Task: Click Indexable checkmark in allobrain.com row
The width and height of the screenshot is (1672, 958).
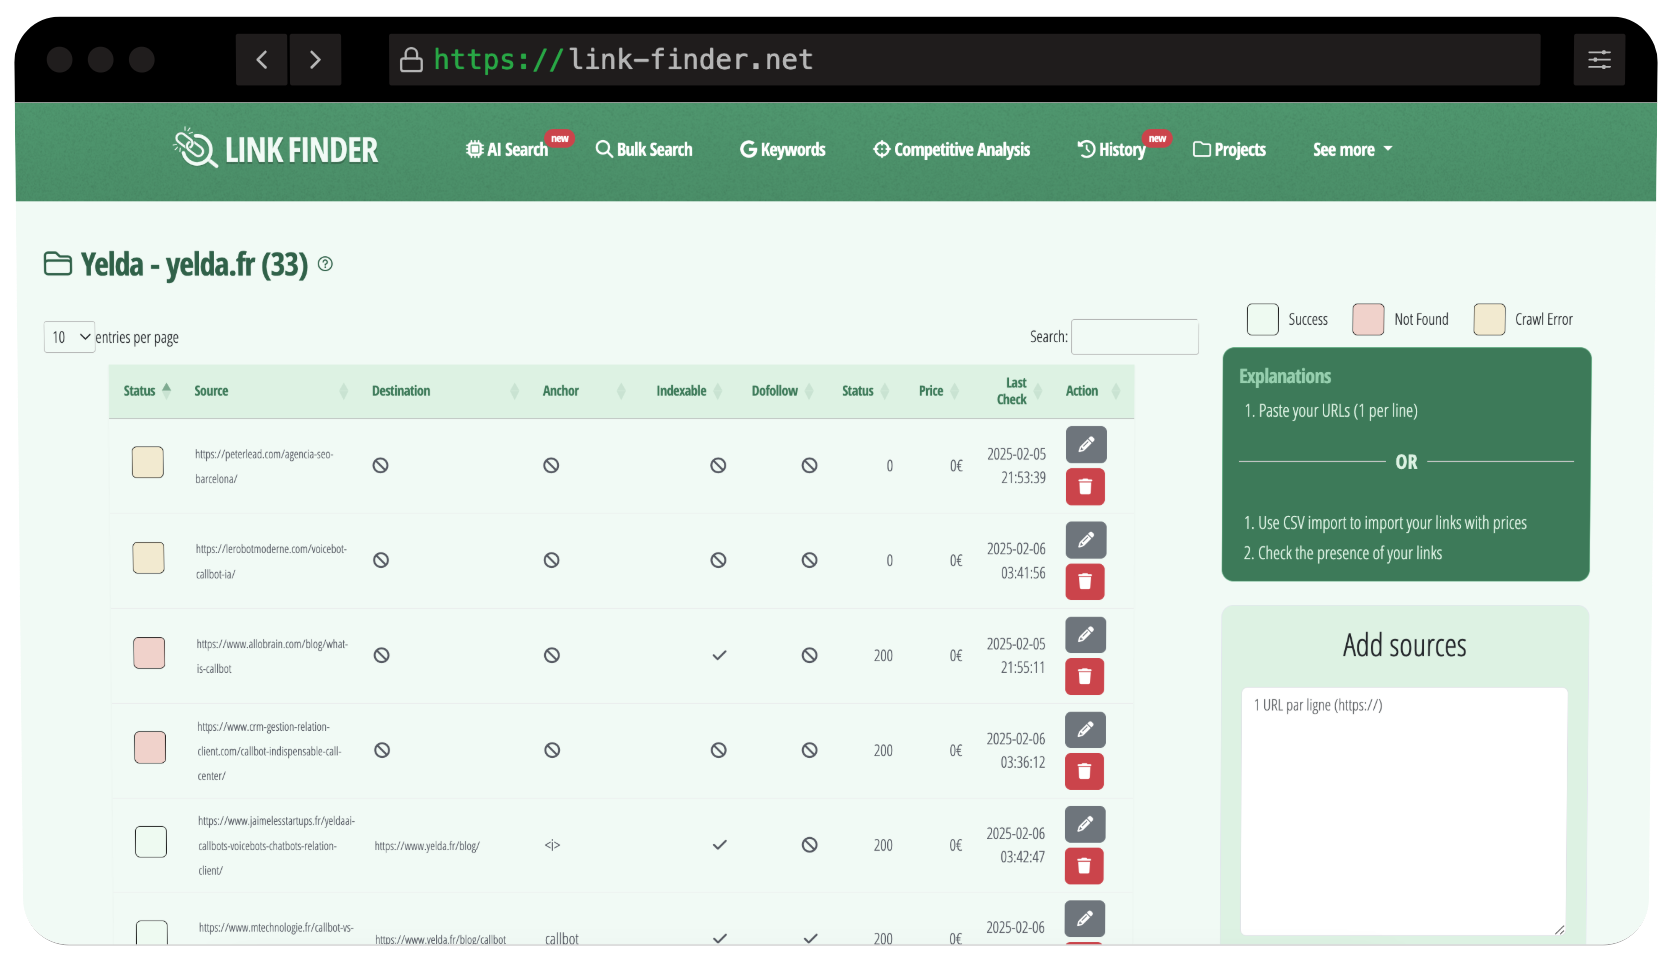Action: [719, 656]
